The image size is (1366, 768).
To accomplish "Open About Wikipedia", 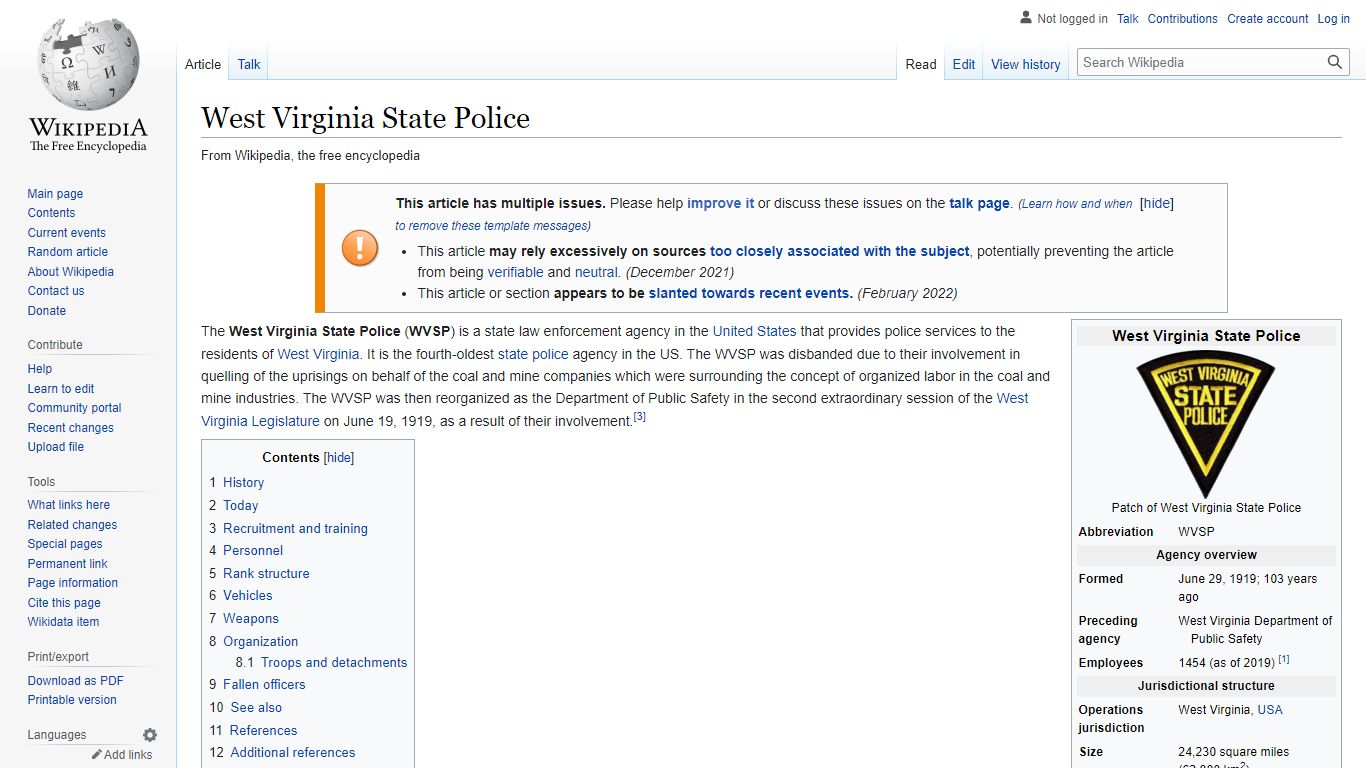I will (x=70, y=272).
